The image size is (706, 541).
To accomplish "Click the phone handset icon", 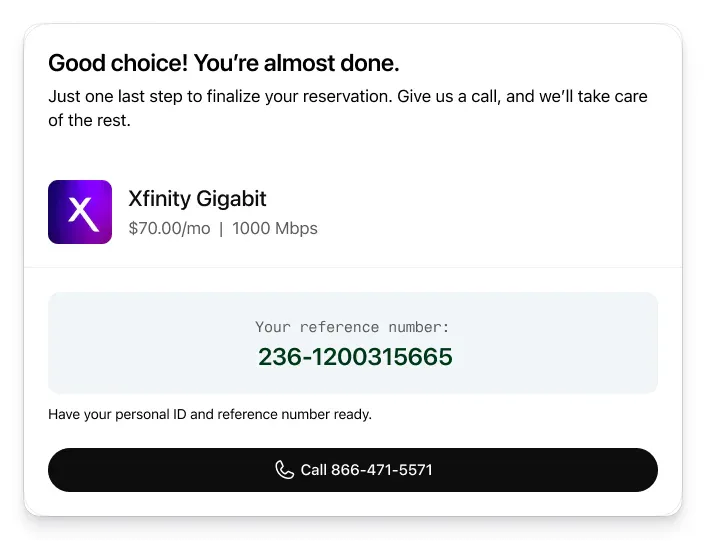I will coord(285,470).
